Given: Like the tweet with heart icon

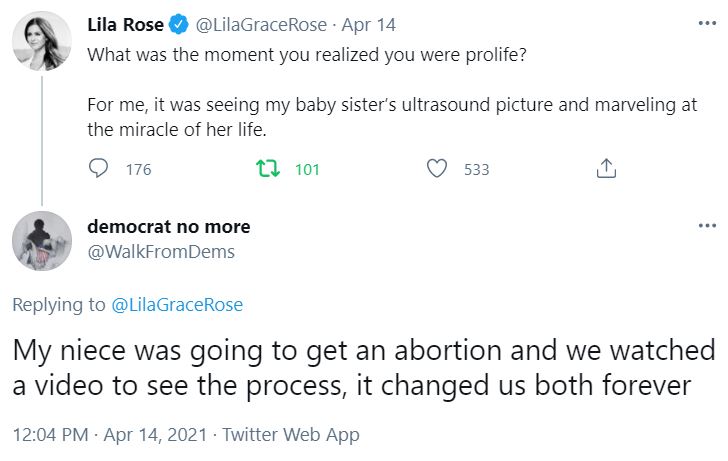Looking at the screenshot, I should tap(436, 169).
